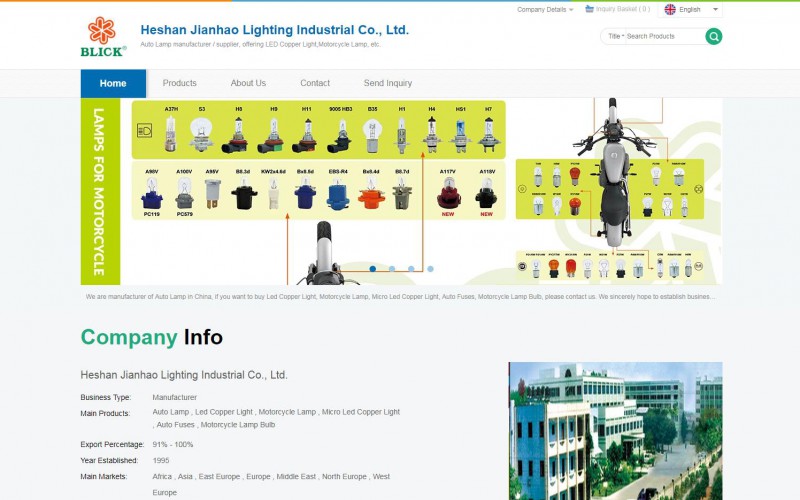Click the BLICK company logo
Image resolution: width=800 pixels, height=500 pixels.
[103, 36]
